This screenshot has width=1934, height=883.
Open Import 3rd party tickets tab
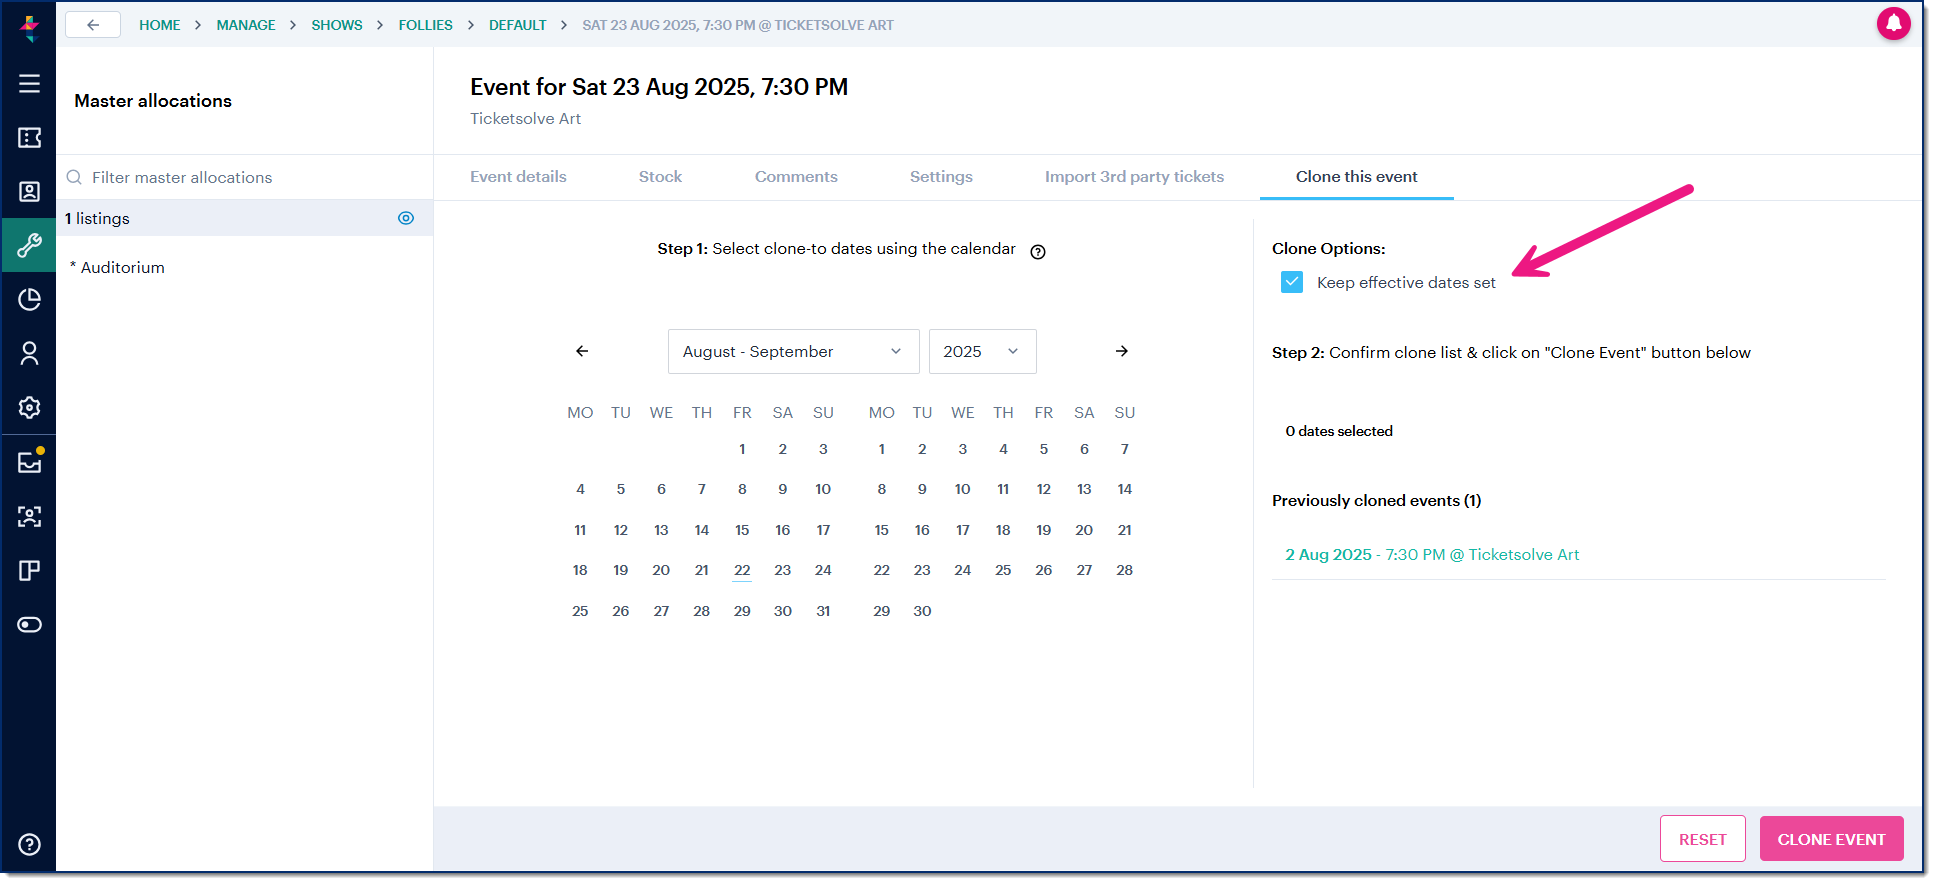1134,177
